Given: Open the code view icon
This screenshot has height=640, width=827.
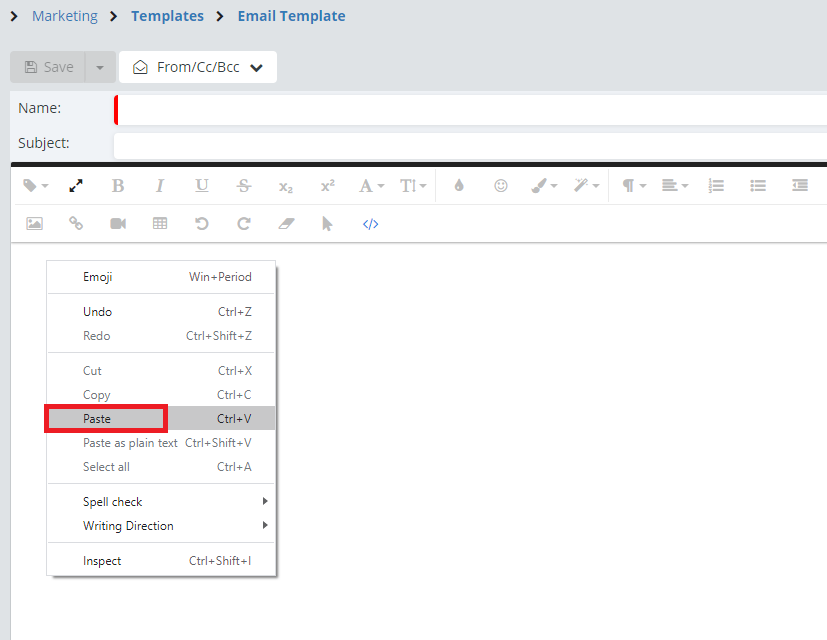Looking at the screenshot, I should pyautogui.click(x=370, y=223).
